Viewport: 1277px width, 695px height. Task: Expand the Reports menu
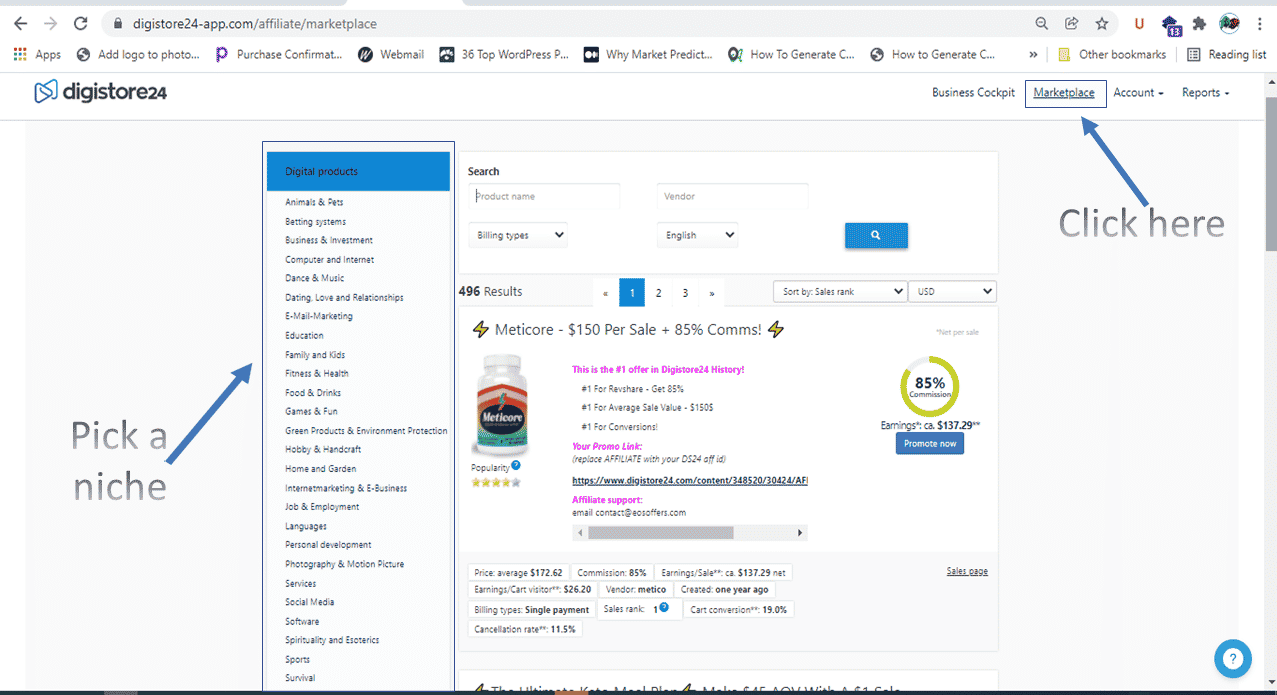(x=1205, y=93)
